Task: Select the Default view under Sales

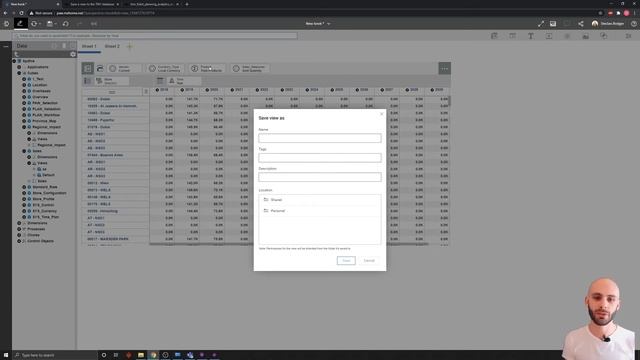Action: (48, 175)
